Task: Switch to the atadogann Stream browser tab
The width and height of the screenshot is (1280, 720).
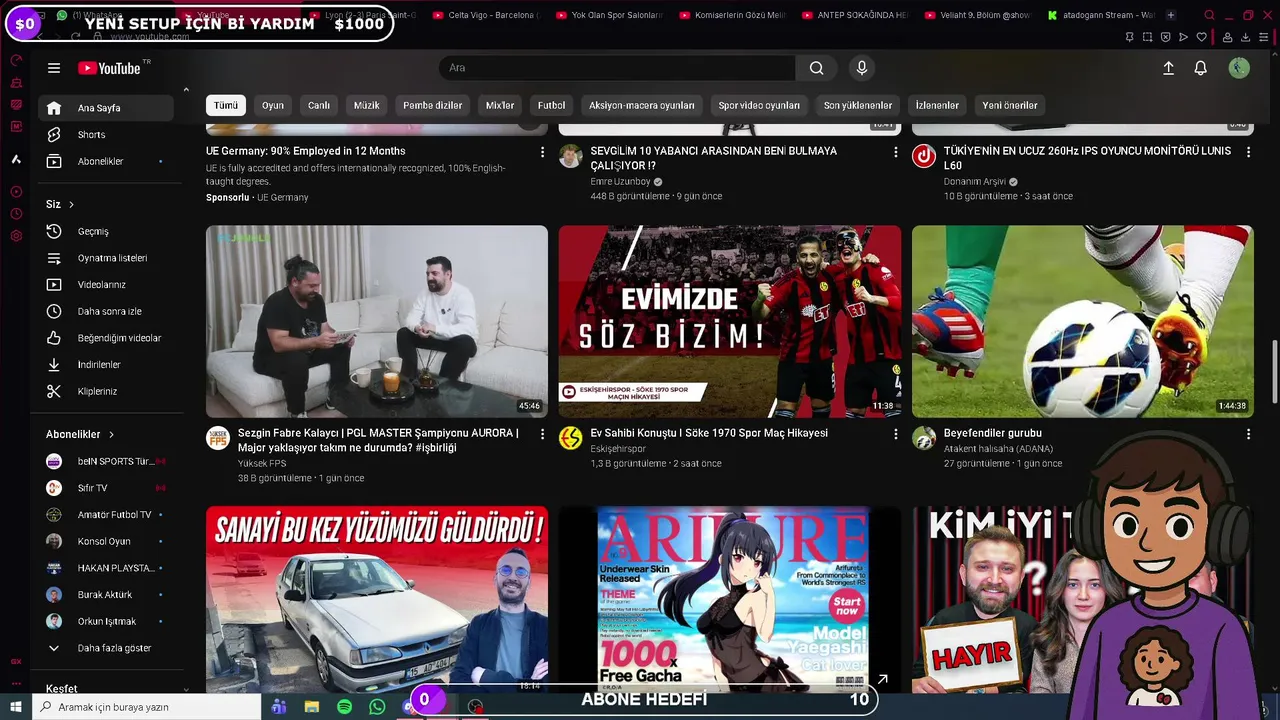Action: [x=1100, y=15]
